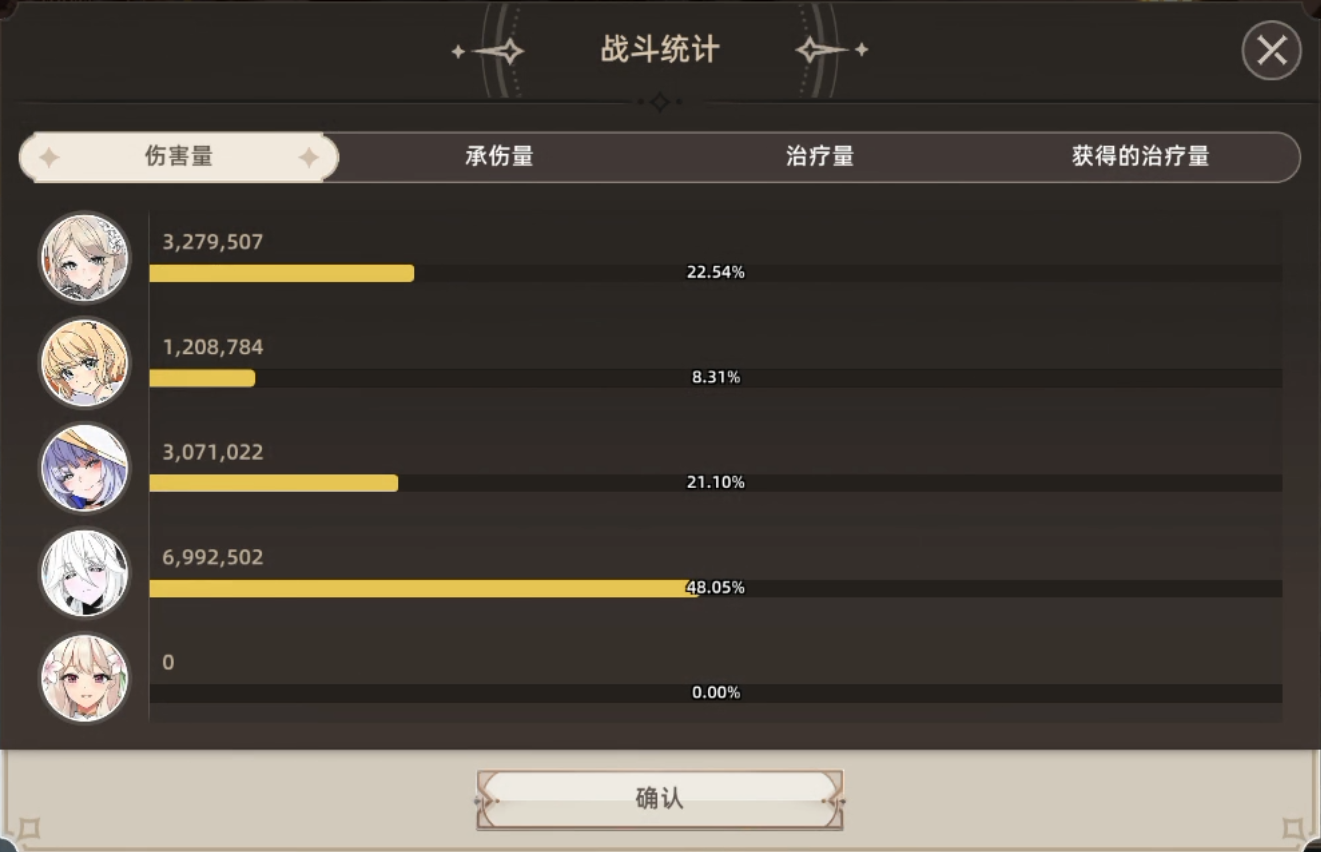Click the 22.54% damage bar

(x=716, y=273)
